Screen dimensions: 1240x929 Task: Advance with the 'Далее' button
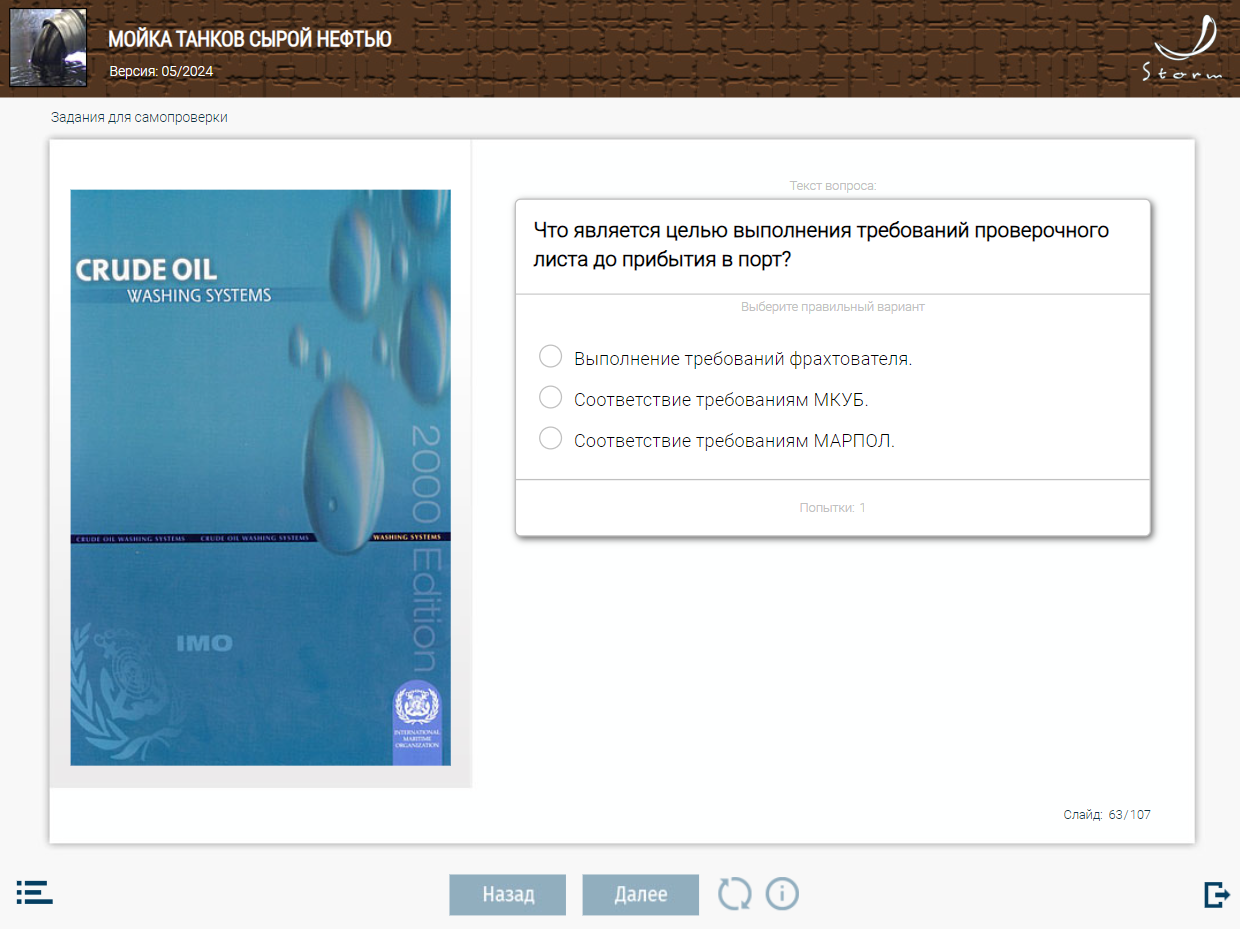640,895
